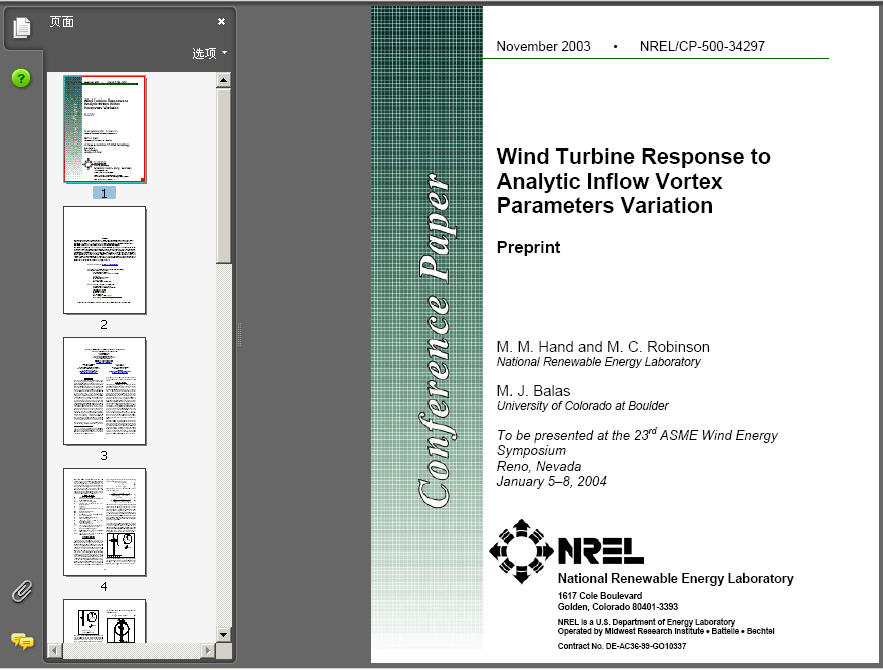Select the partially visible page 5 thumbnail
This screenshot has width=883, height=670.
[x=105, y=621]
